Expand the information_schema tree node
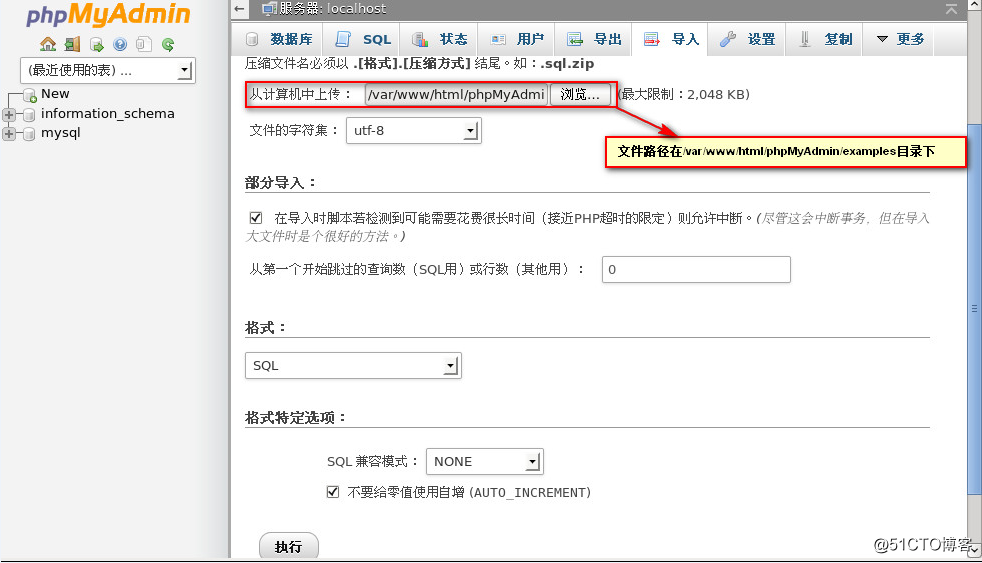Viewport: 982px width, 563px height. click(9, 115)
